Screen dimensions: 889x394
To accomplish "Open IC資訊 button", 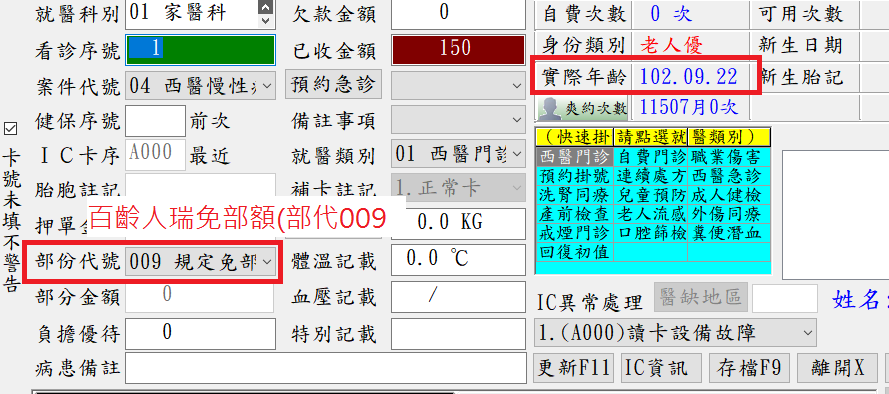I will point(661,368).
